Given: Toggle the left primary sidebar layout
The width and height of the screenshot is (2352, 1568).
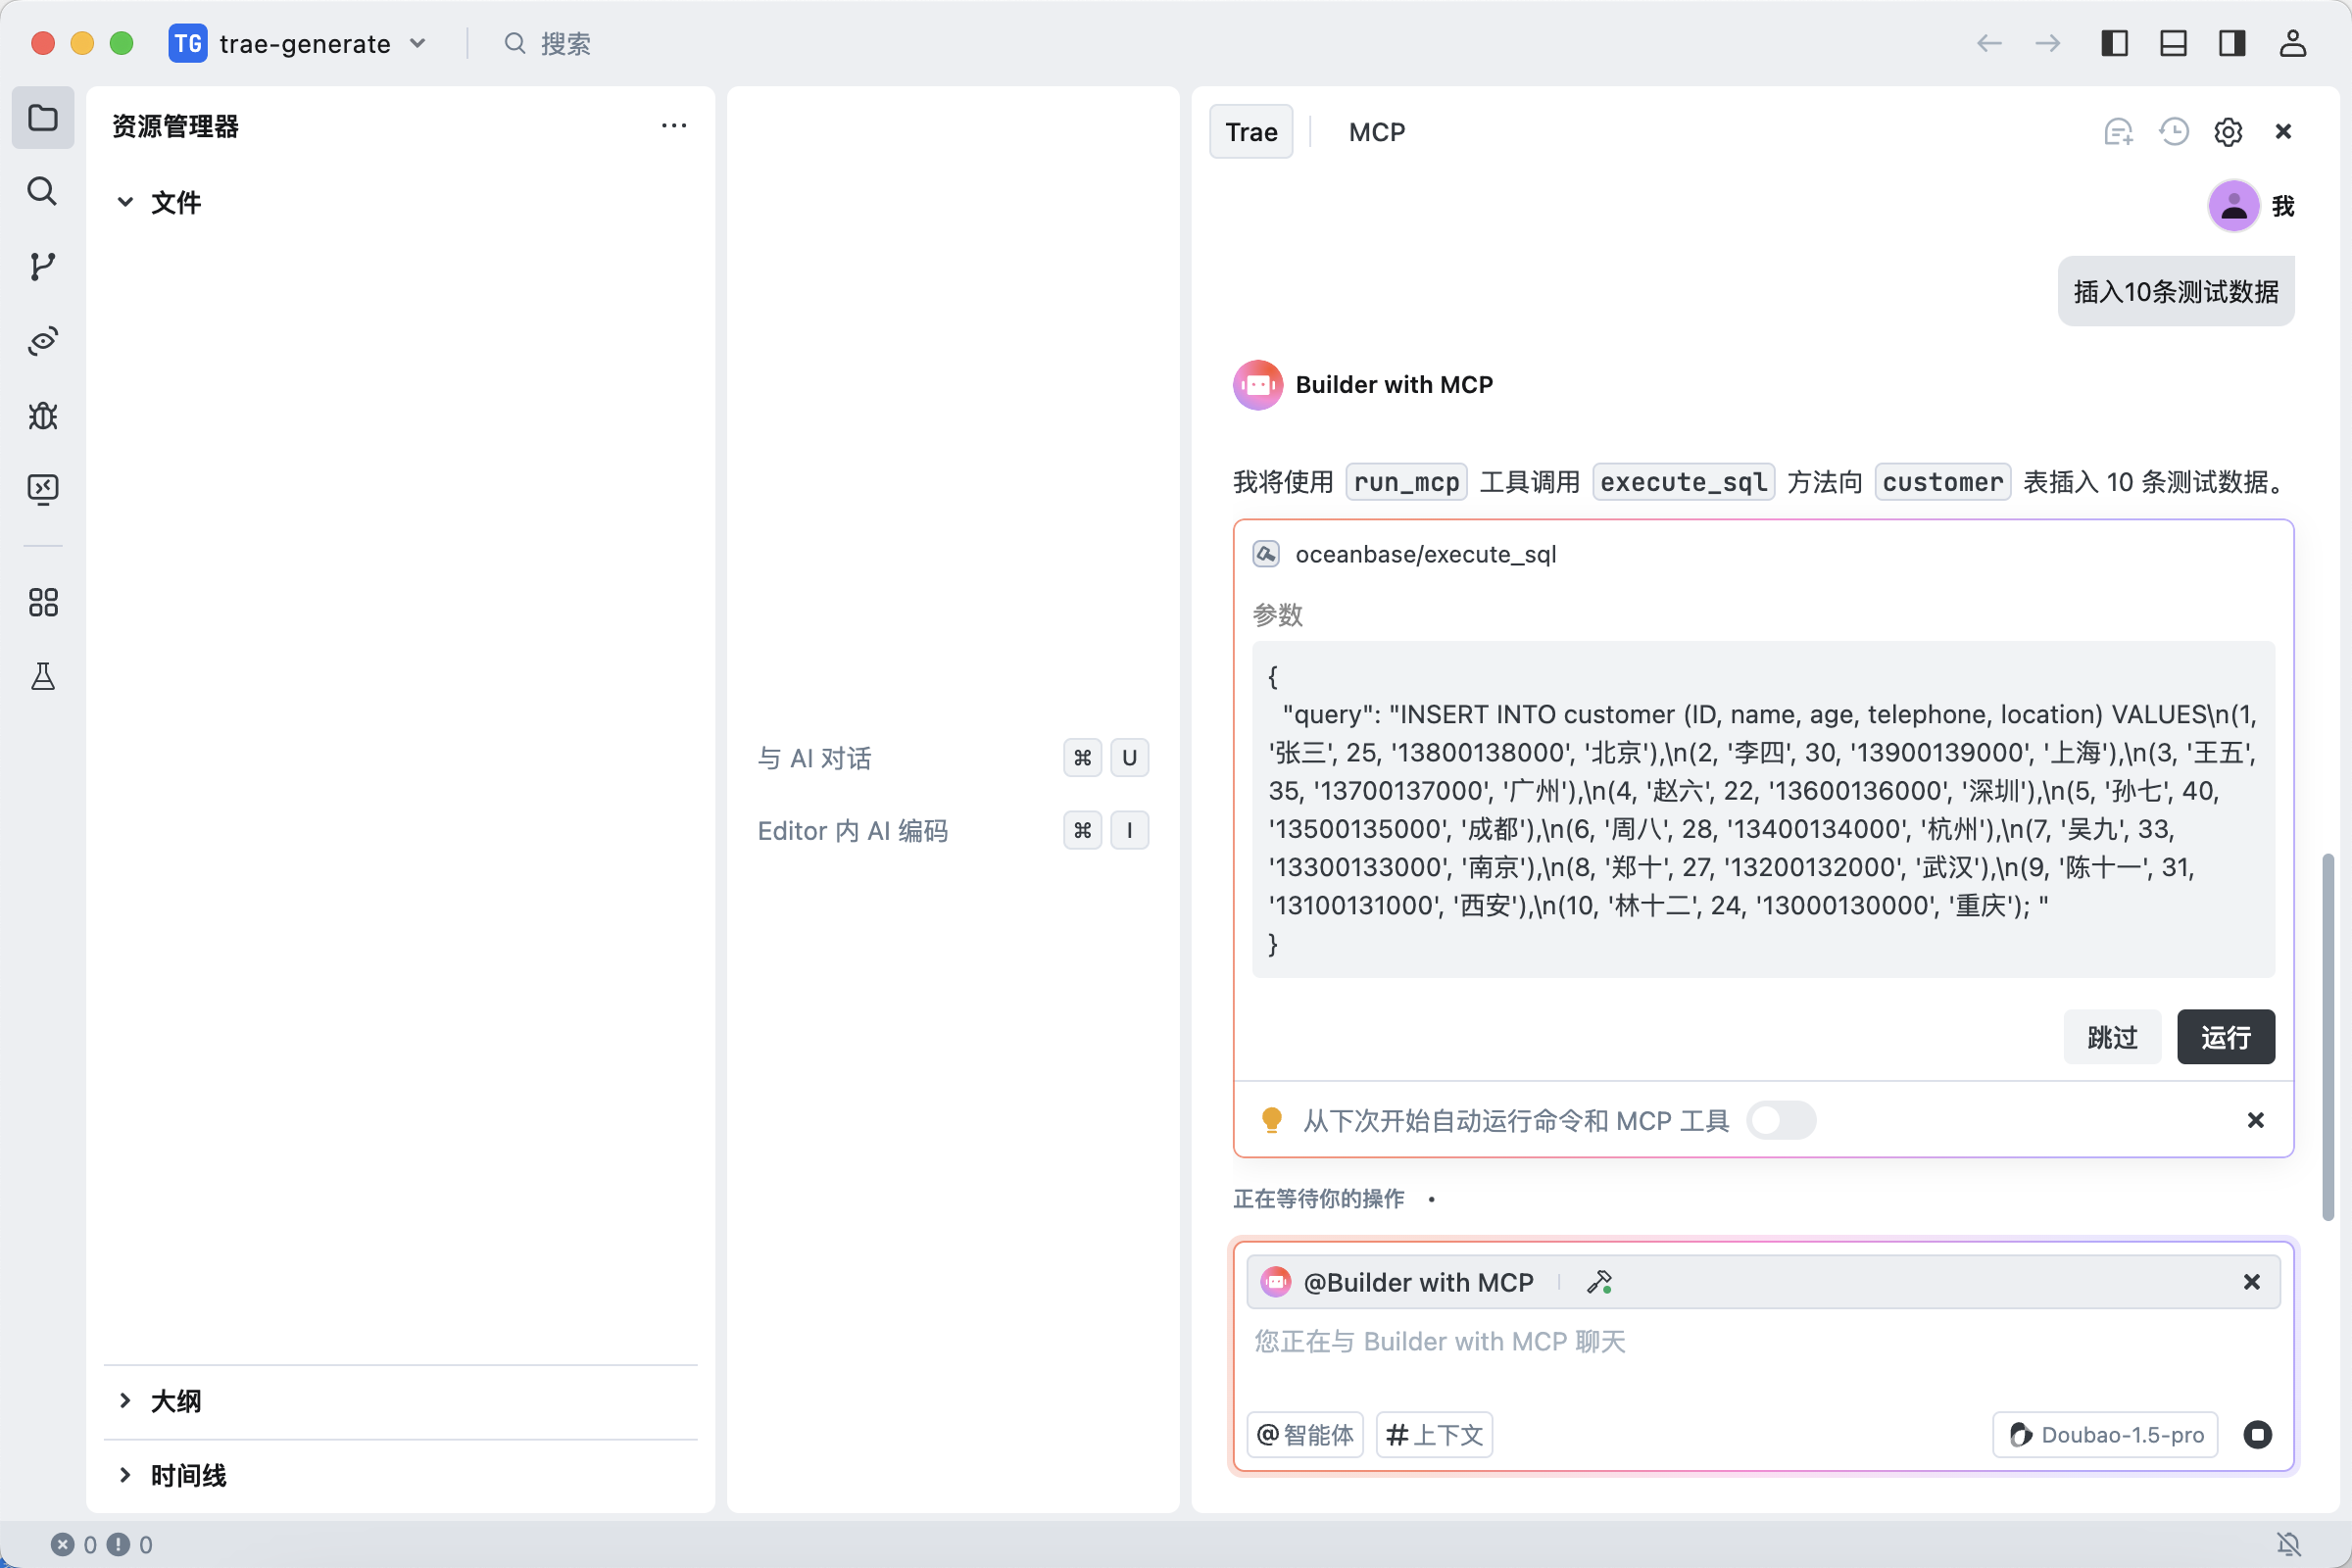Looking at the screenshot, I should tap(2114, 43).
